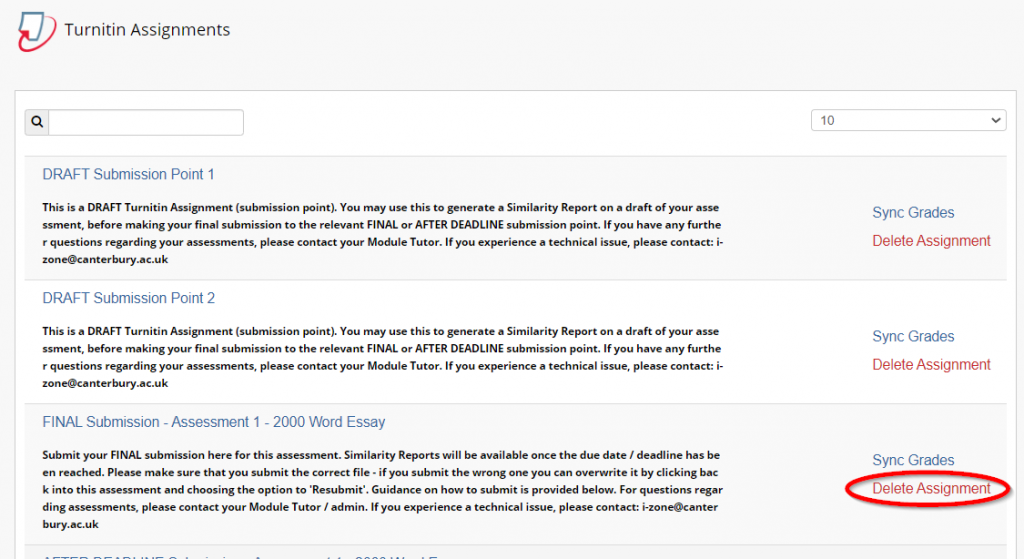The image size is (1024, 559).
Task: Click description text under DRAFT Submission Point 1
Action: pos(383,233)
